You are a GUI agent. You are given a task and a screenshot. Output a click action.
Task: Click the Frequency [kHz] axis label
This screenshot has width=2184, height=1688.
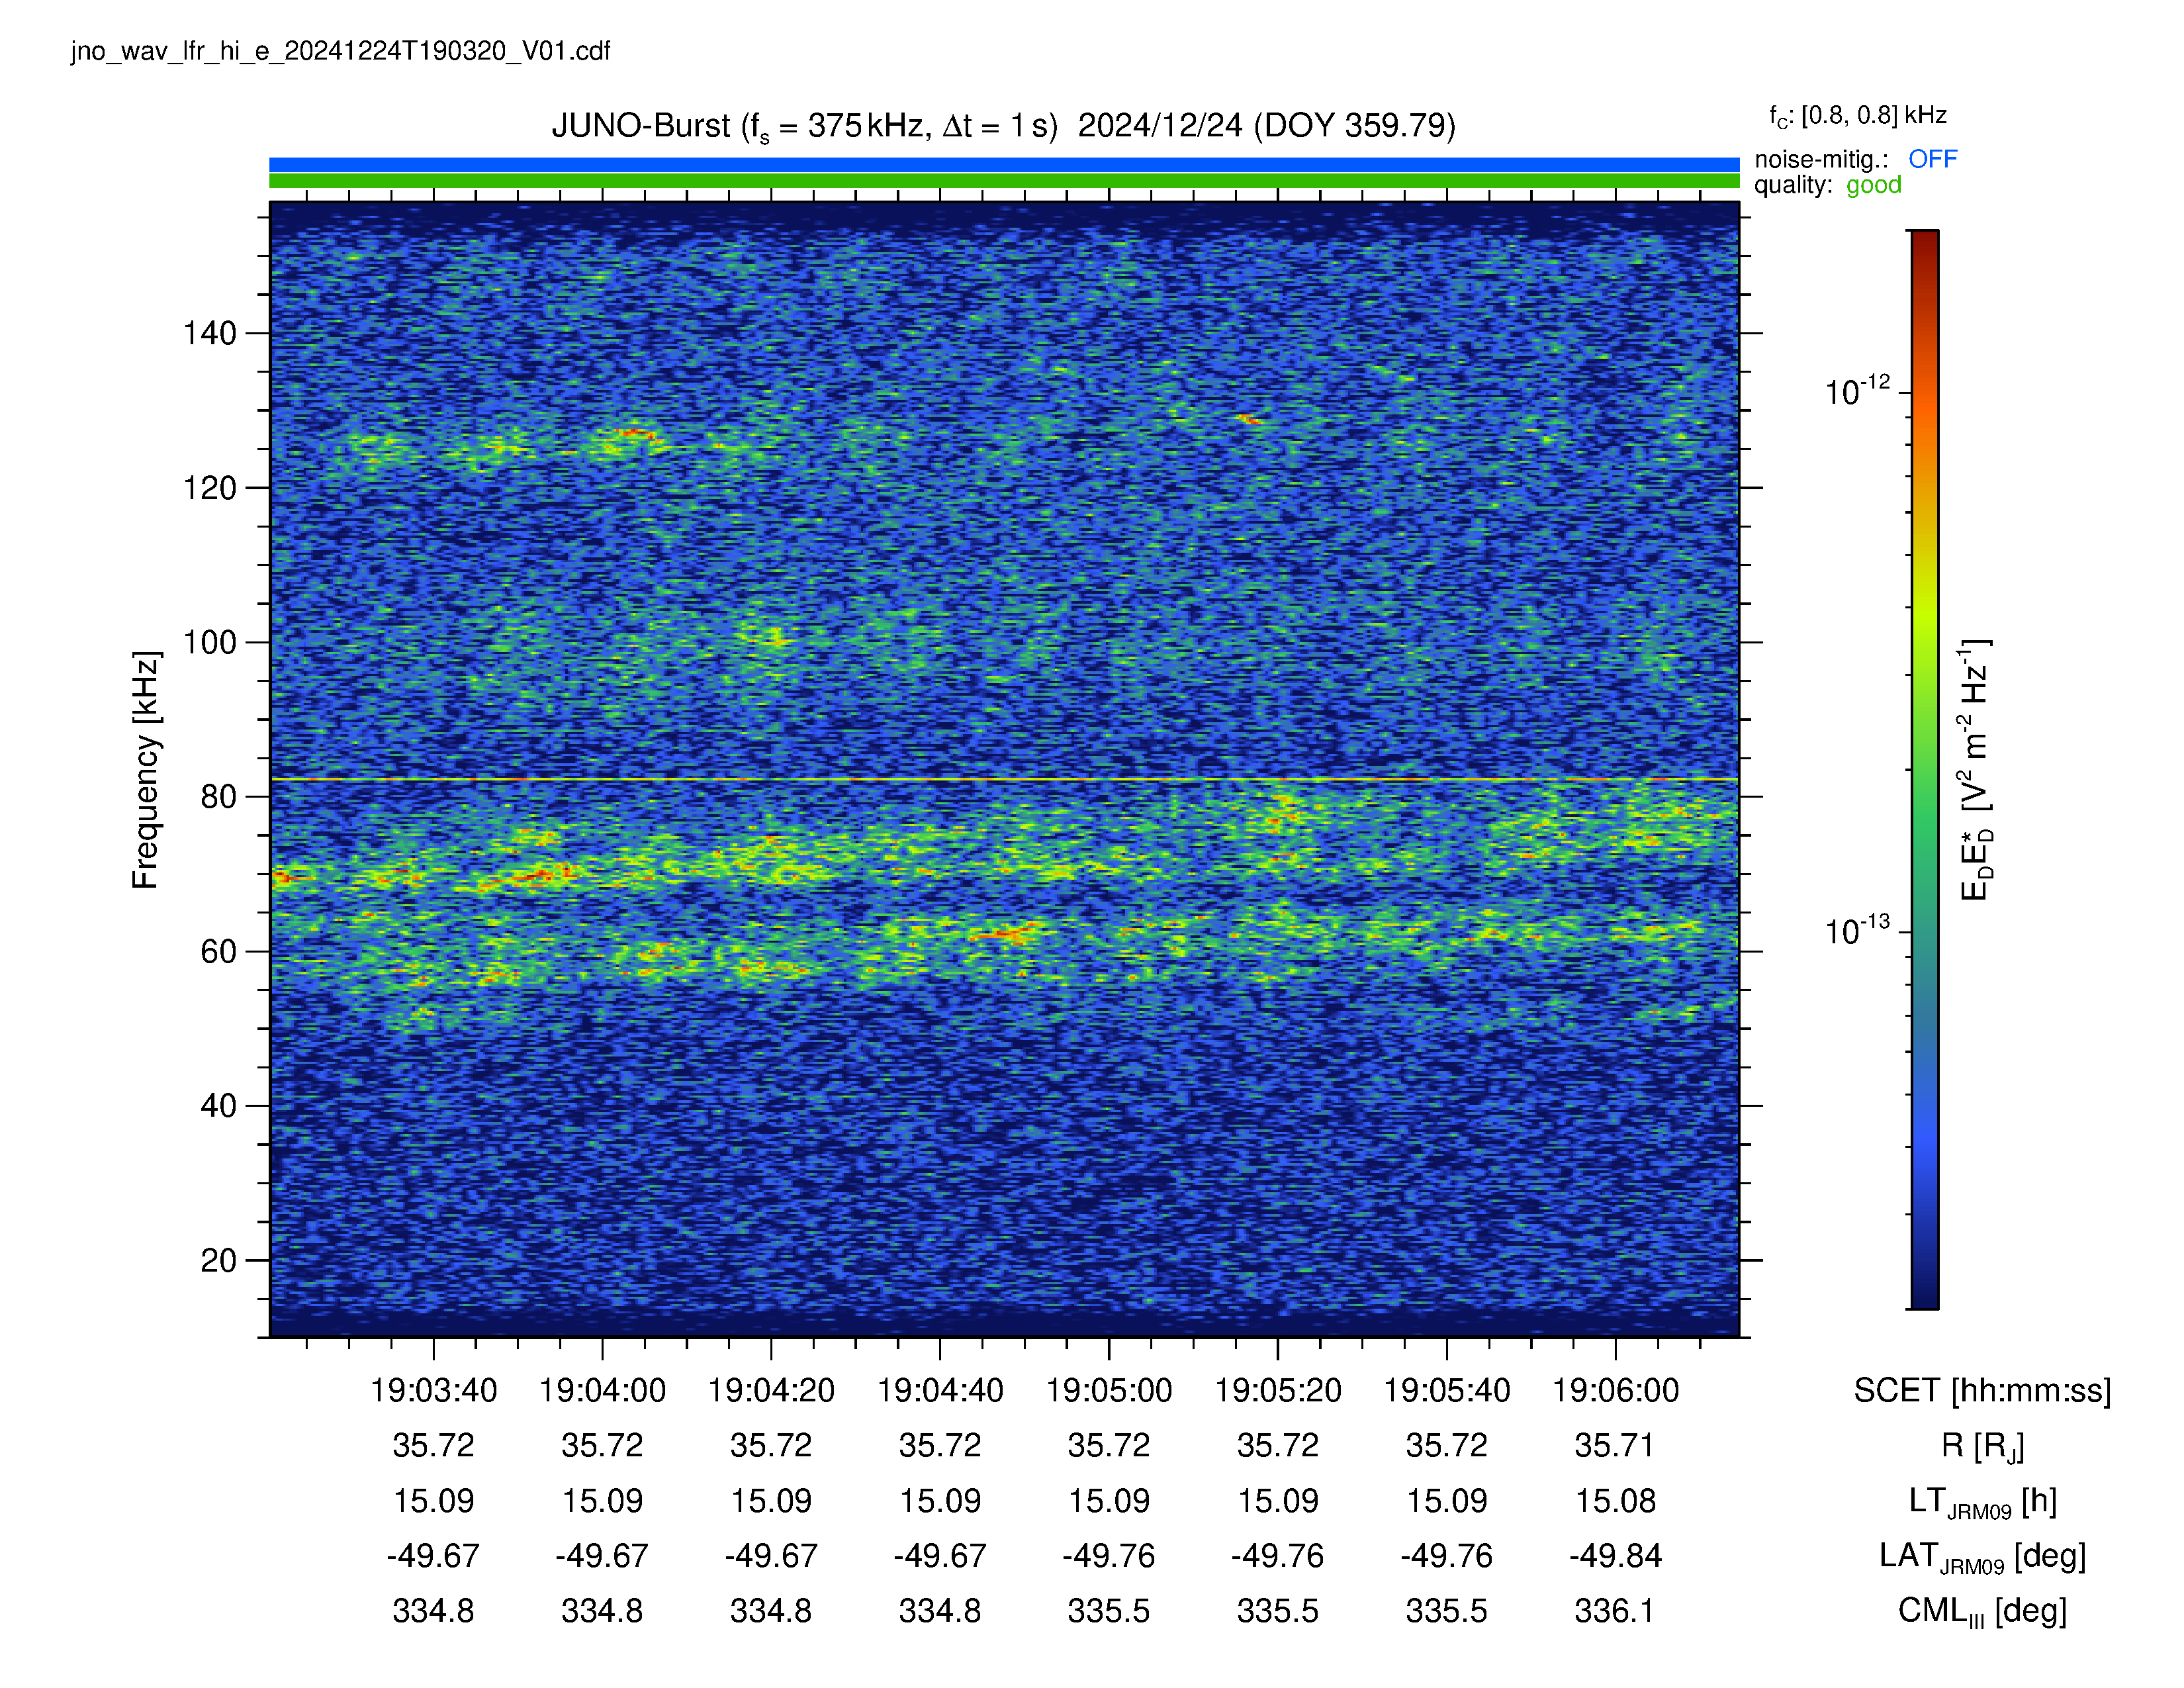click(146, 769)
